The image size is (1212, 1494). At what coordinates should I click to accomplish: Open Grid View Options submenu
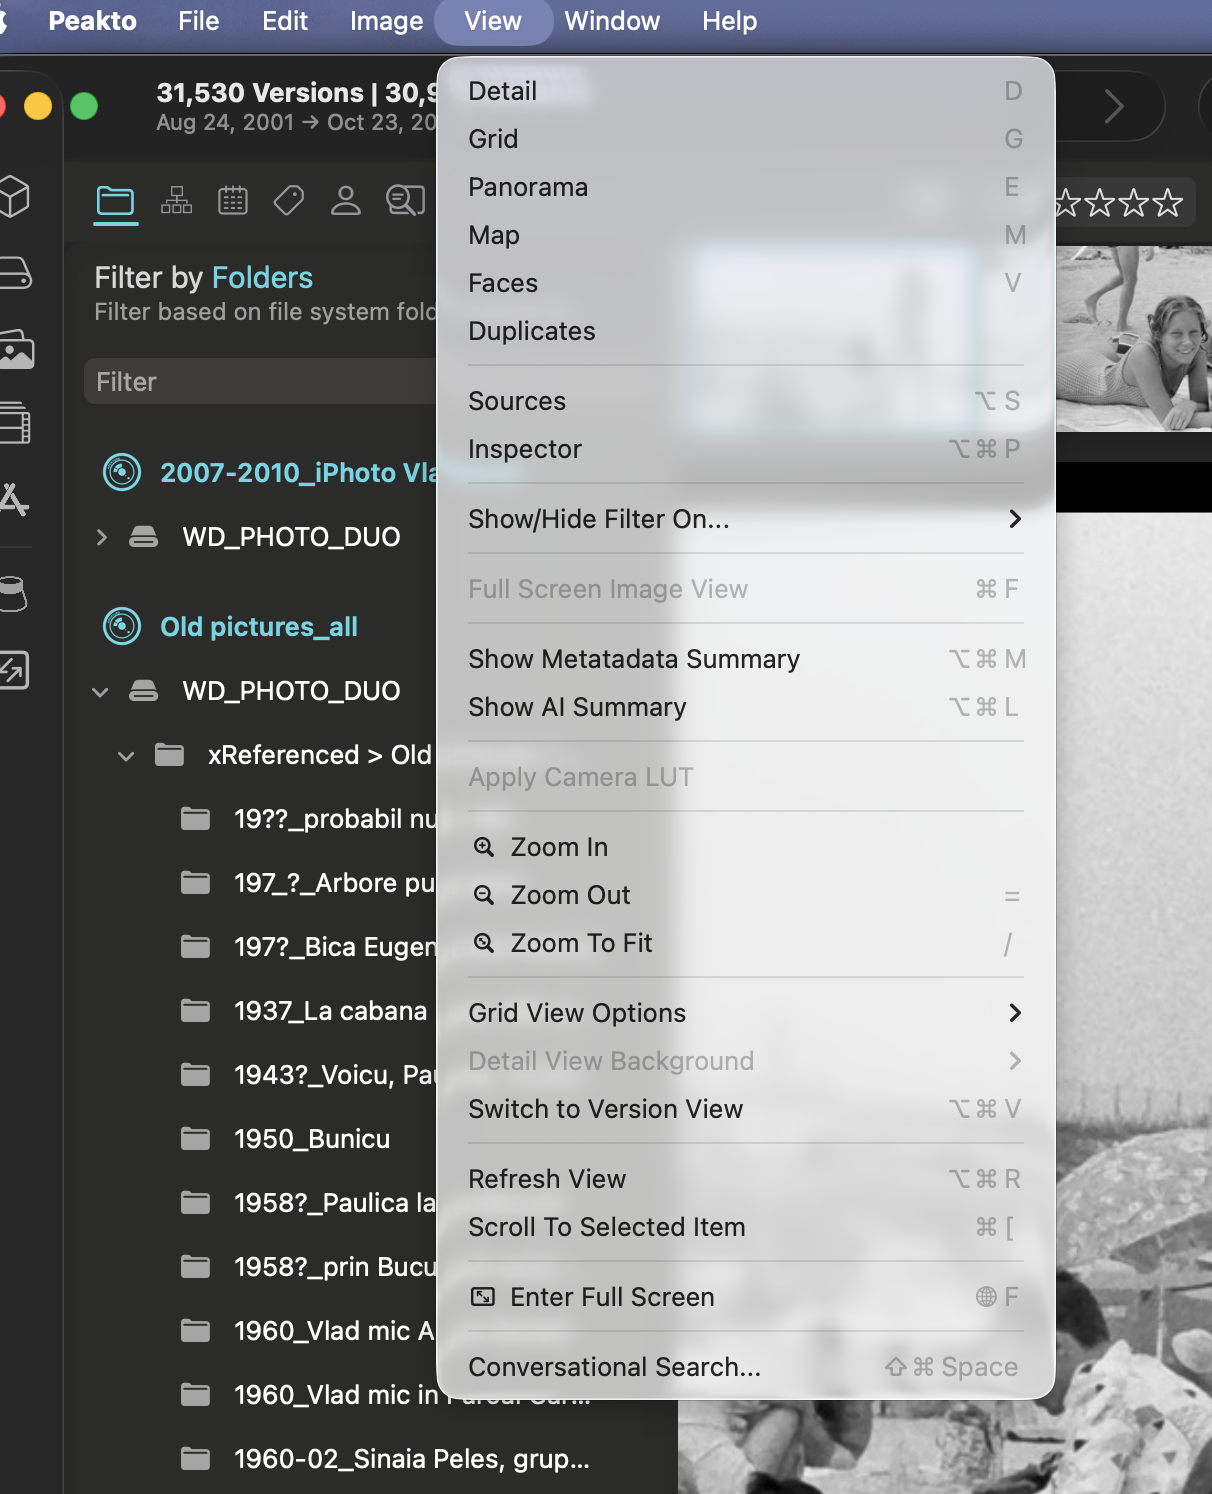point(746,1013)
